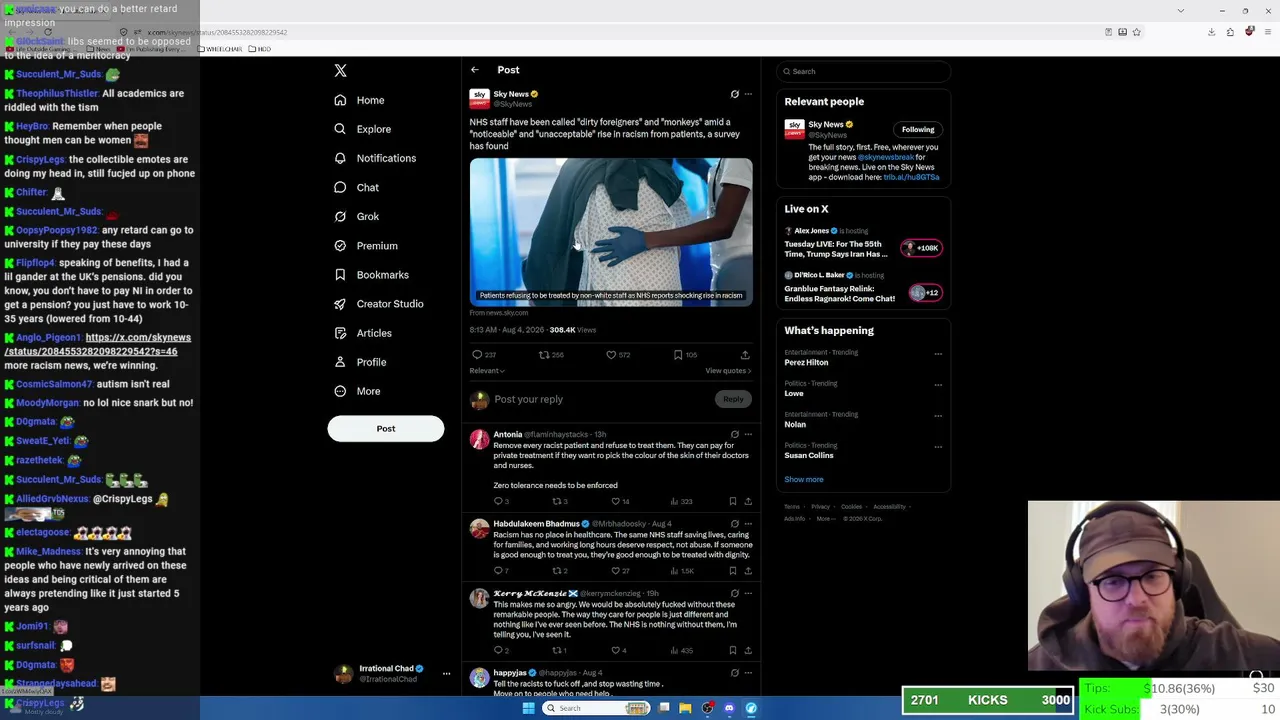Share Kerry McKenzie's reply
The height and width of the screenshot is (720, 1280).
[748, 650]
